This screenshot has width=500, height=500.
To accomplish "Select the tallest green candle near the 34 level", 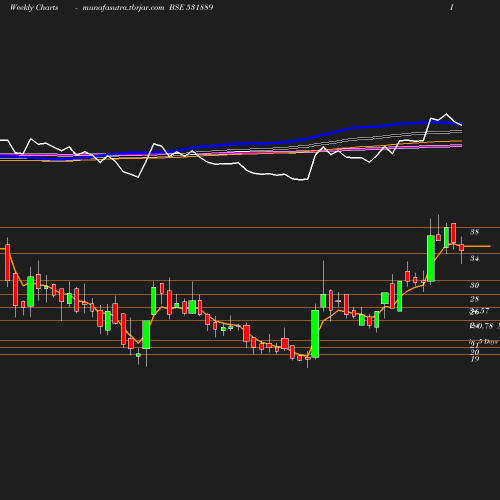I will tap(431, 258).
